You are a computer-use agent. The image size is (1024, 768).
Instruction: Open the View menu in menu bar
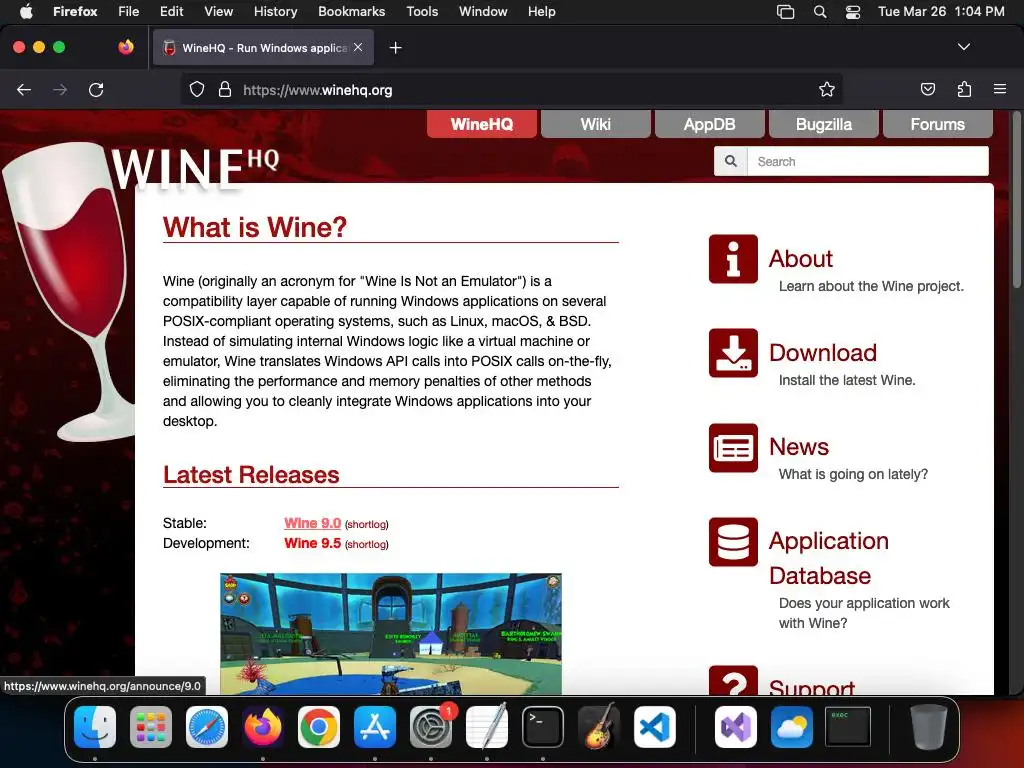(x=218, y=11)
